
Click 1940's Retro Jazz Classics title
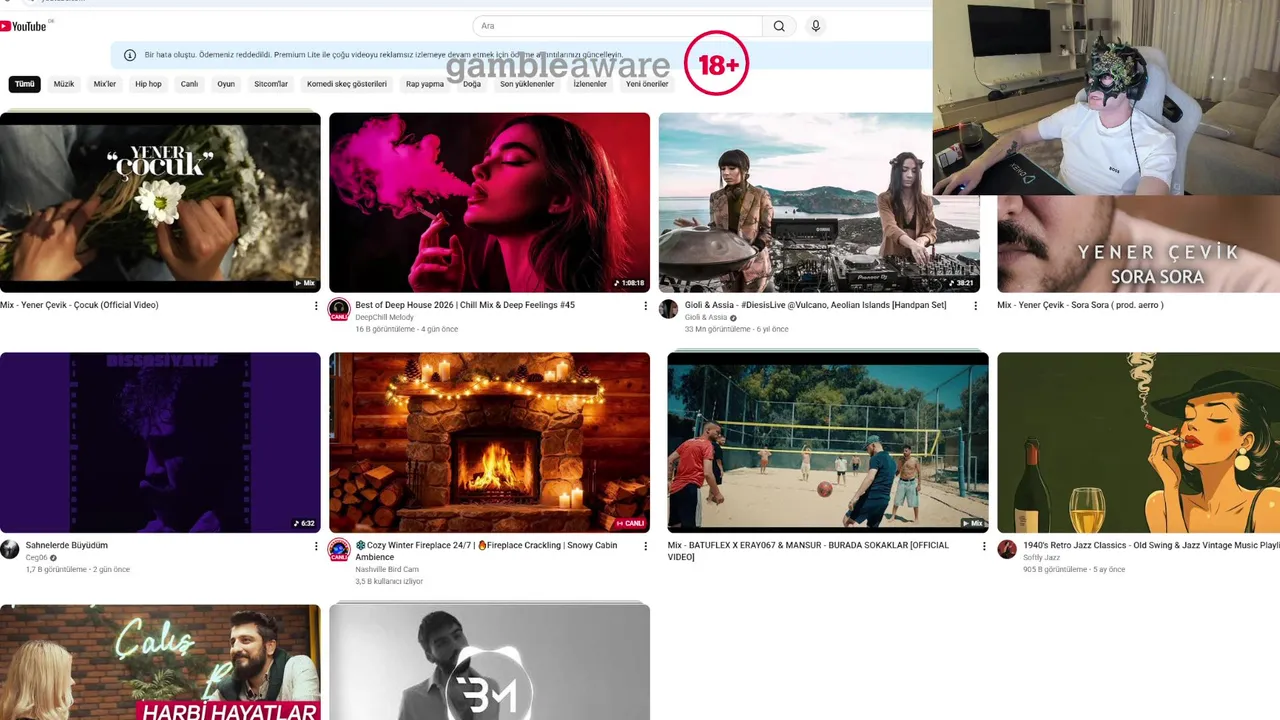(x=1151, y=545)
